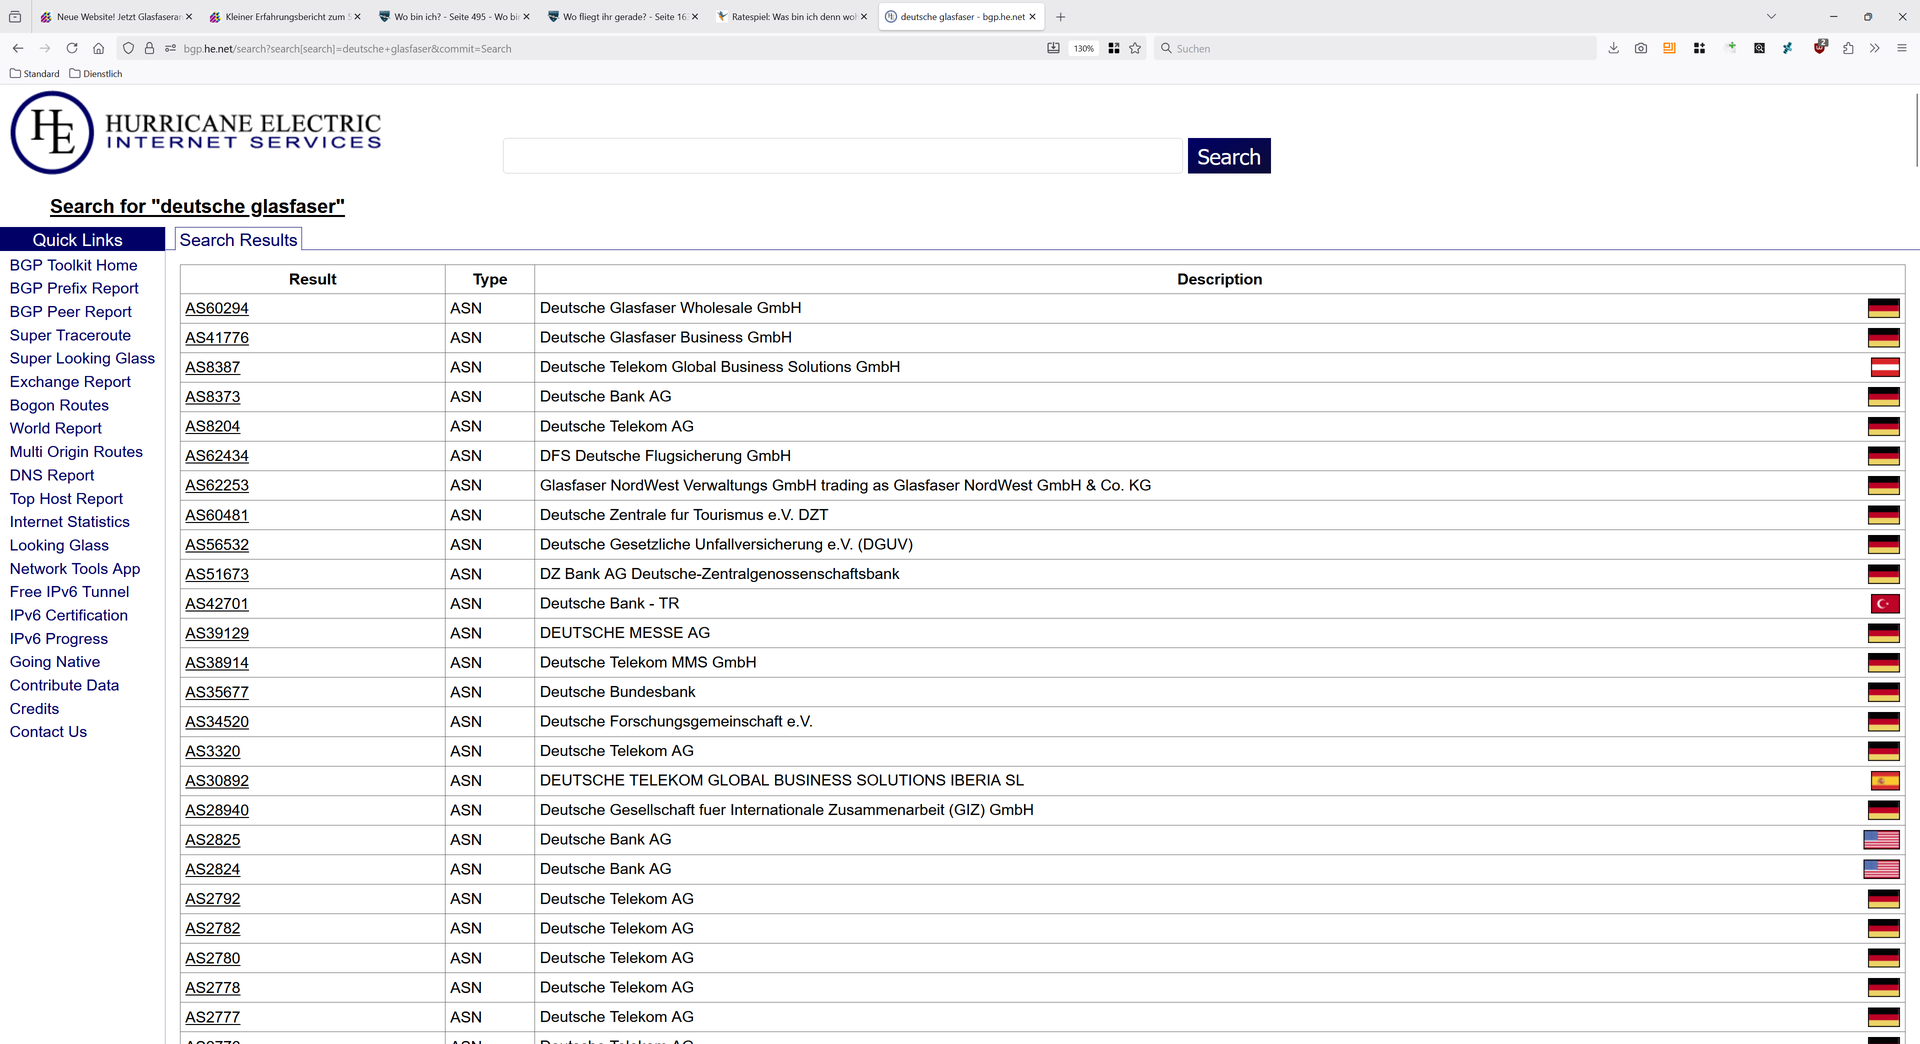Open site permissions icon in address bar
This screenshot has height=1044, width=1920.
(x=170, y=48)
